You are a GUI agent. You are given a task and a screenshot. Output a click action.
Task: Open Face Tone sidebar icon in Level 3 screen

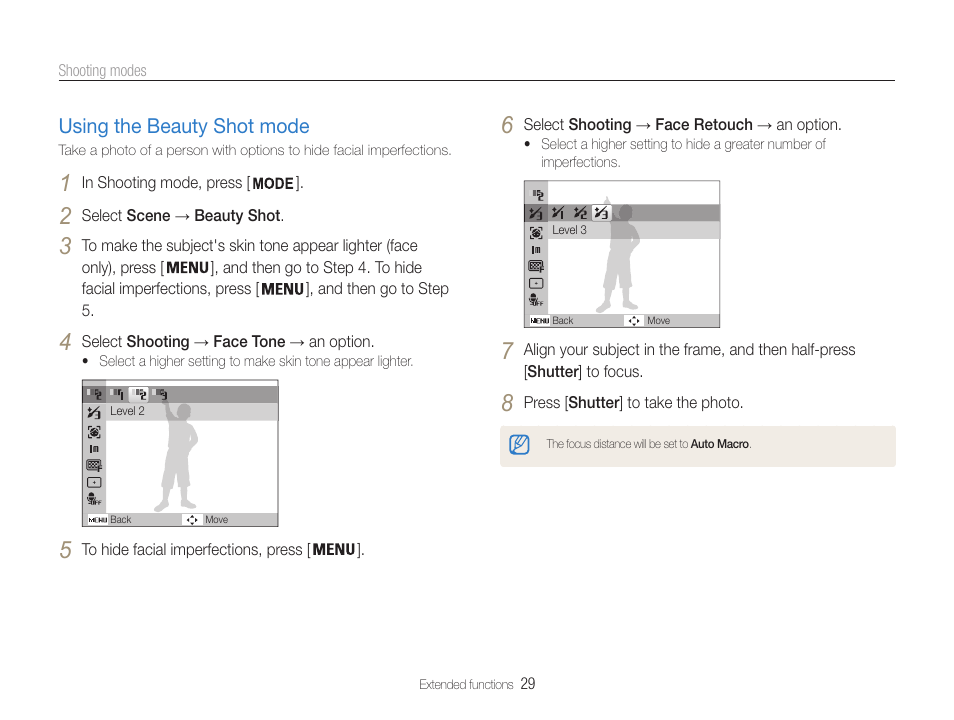tap(537, 195)
